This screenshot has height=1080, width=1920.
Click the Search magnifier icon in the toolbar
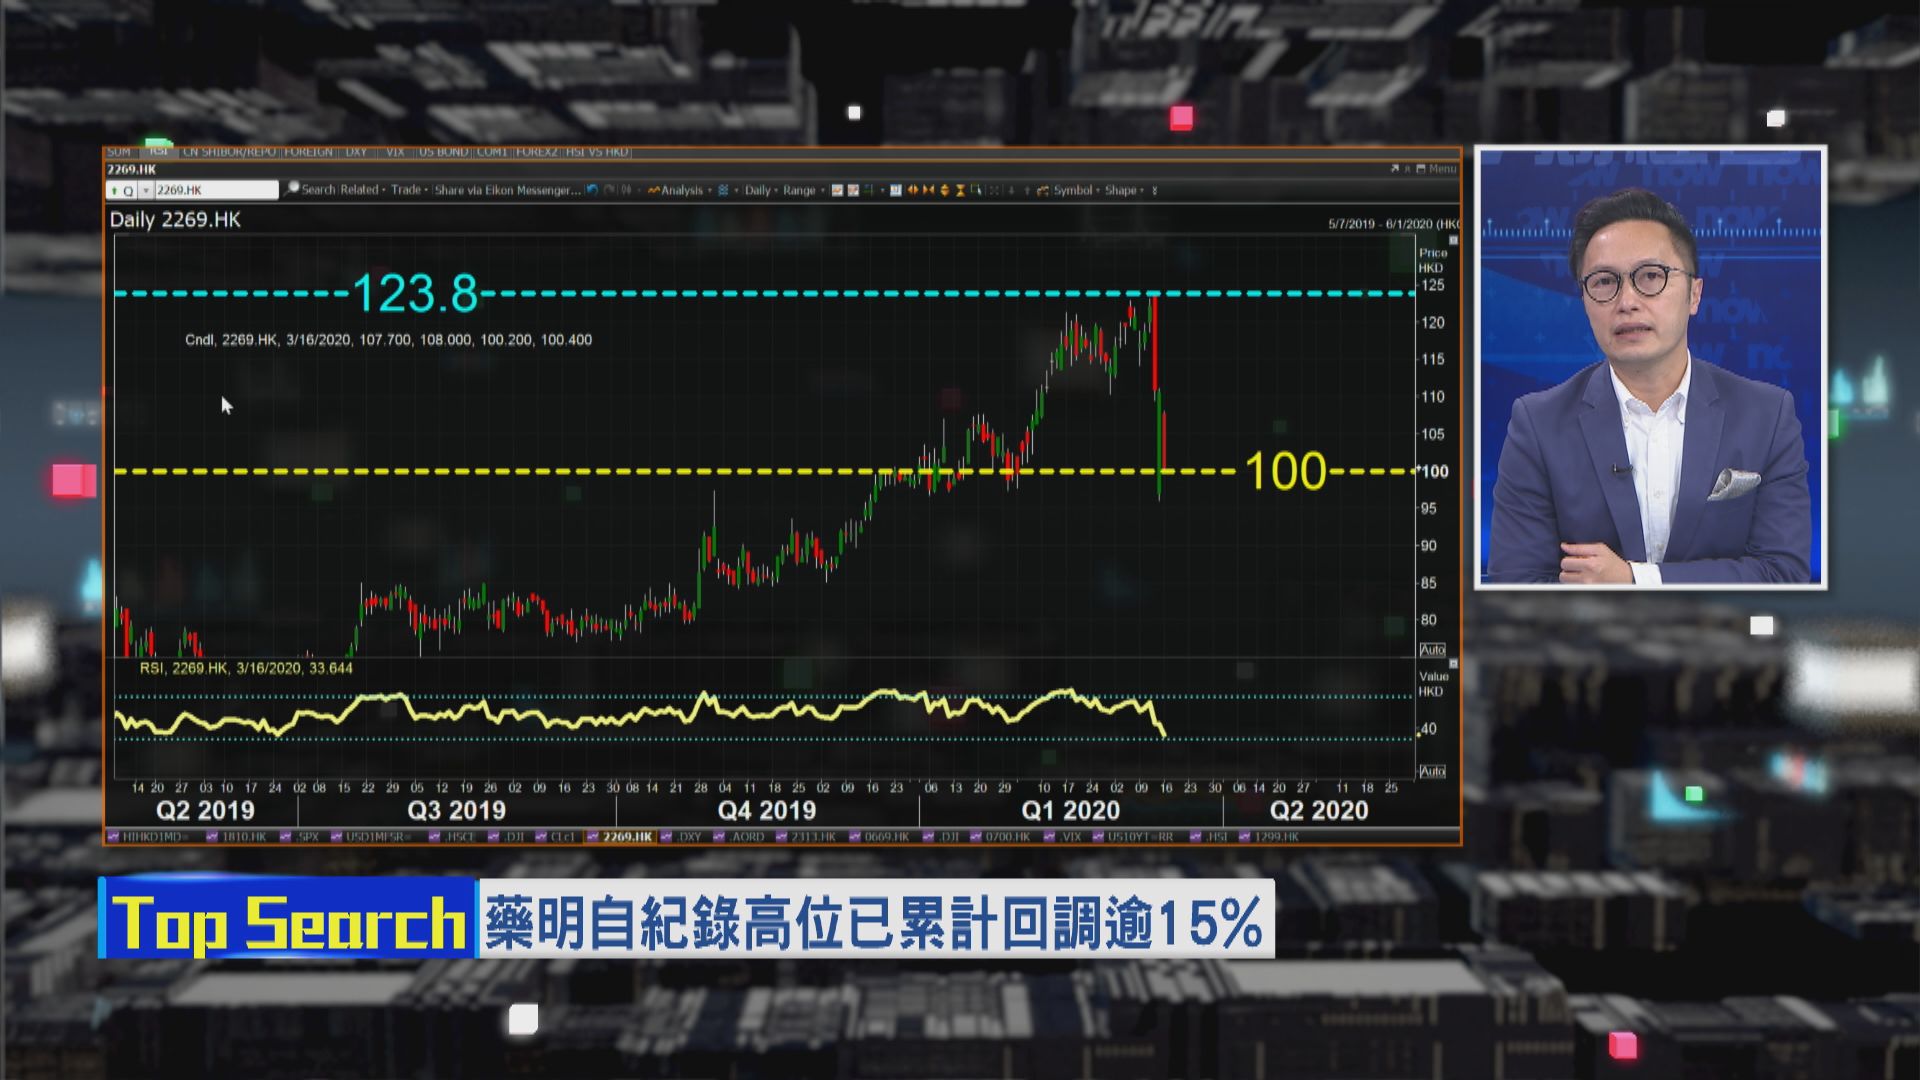(x=291, y=189)
